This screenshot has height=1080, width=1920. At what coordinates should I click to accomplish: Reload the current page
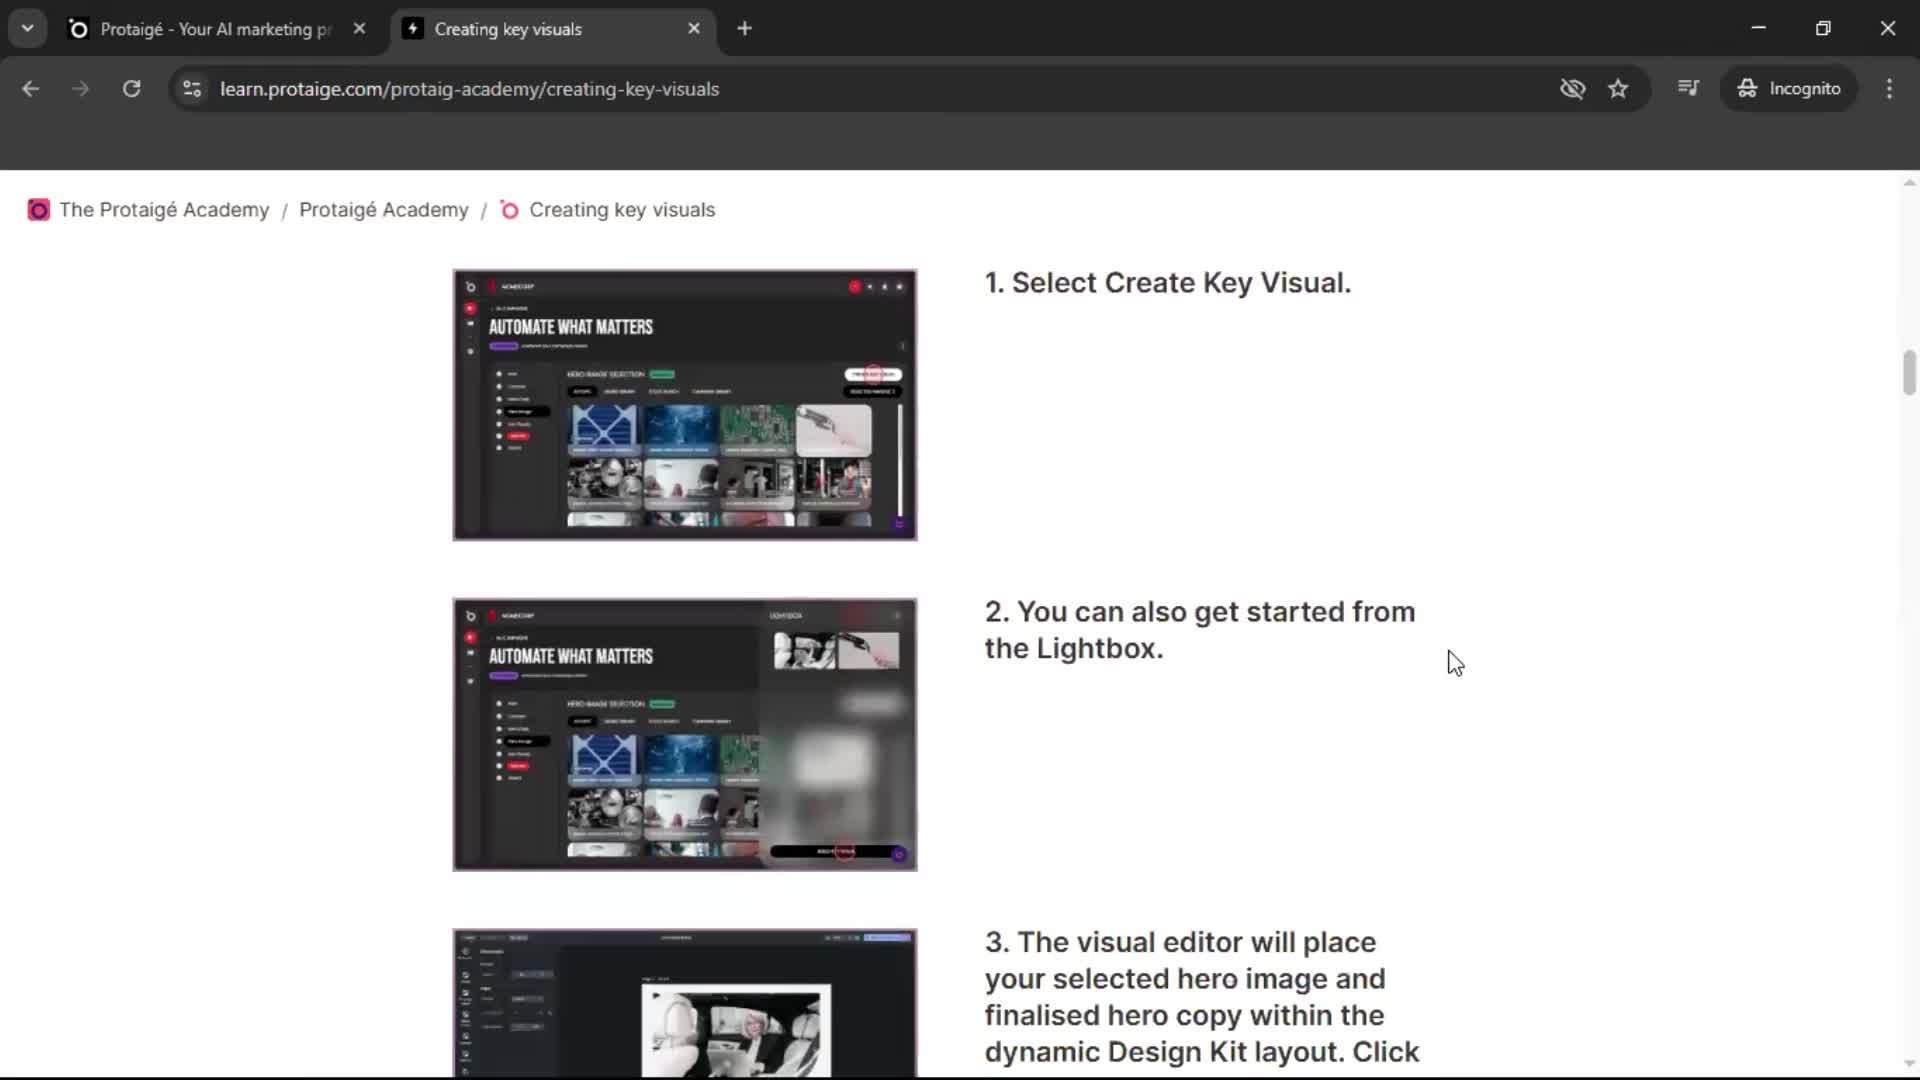click(x=131, y=88)
